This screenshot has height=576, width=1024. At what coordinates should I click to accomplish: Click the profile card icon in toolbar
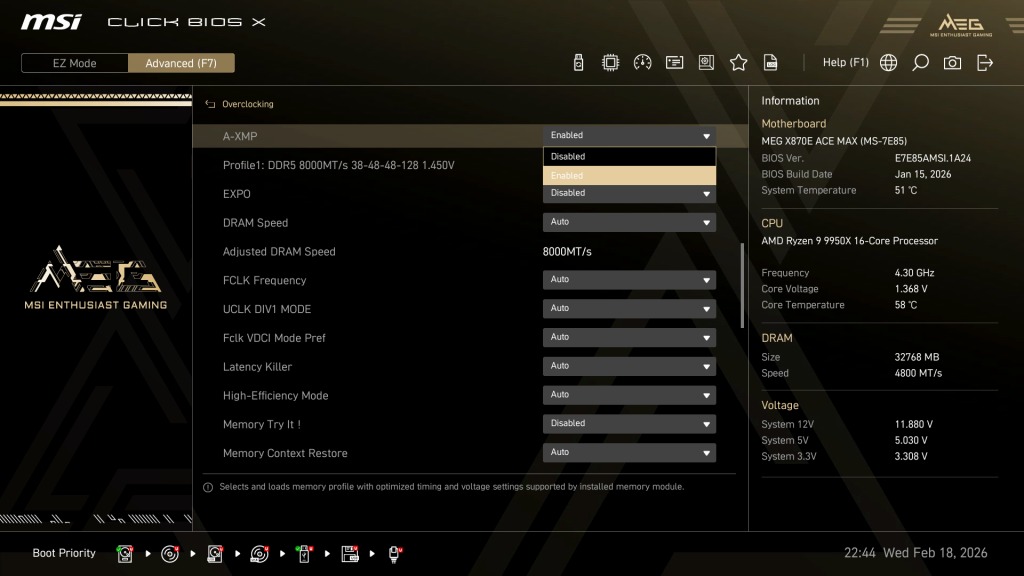674,63
